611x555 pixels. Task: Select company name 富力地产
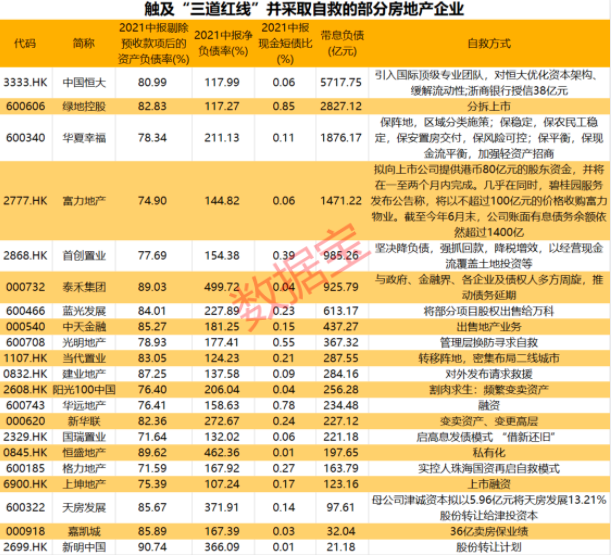[84, 201]
